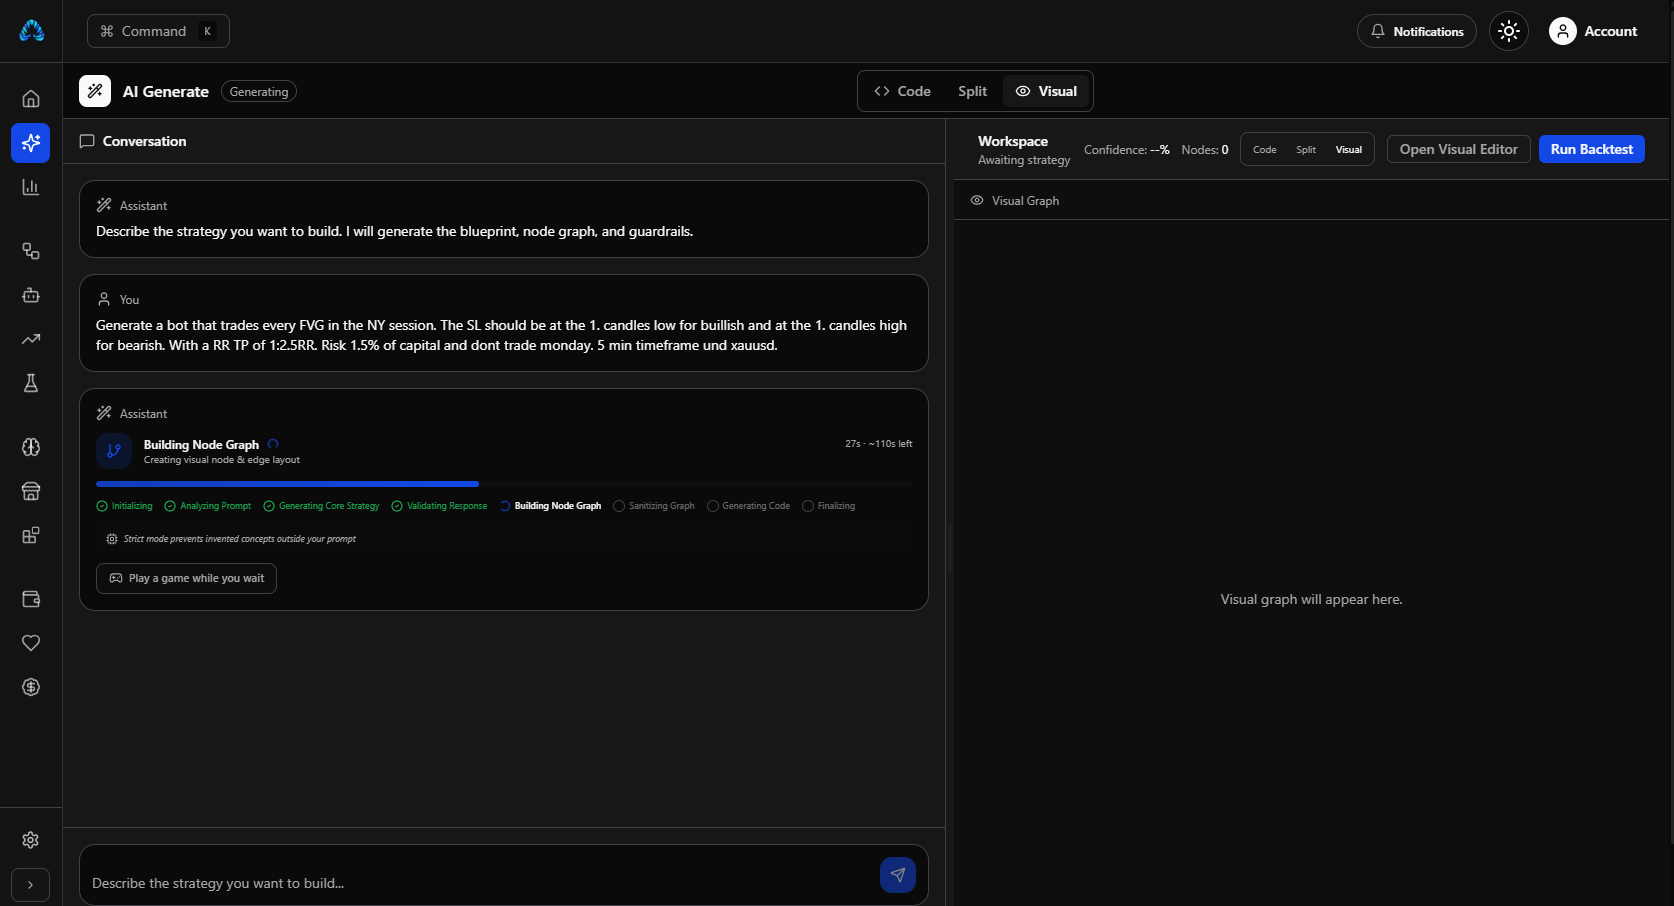The width and height of the screenshot is (1674, 906).
Task: Click the strategy description input field
Action: pos(480,883)
